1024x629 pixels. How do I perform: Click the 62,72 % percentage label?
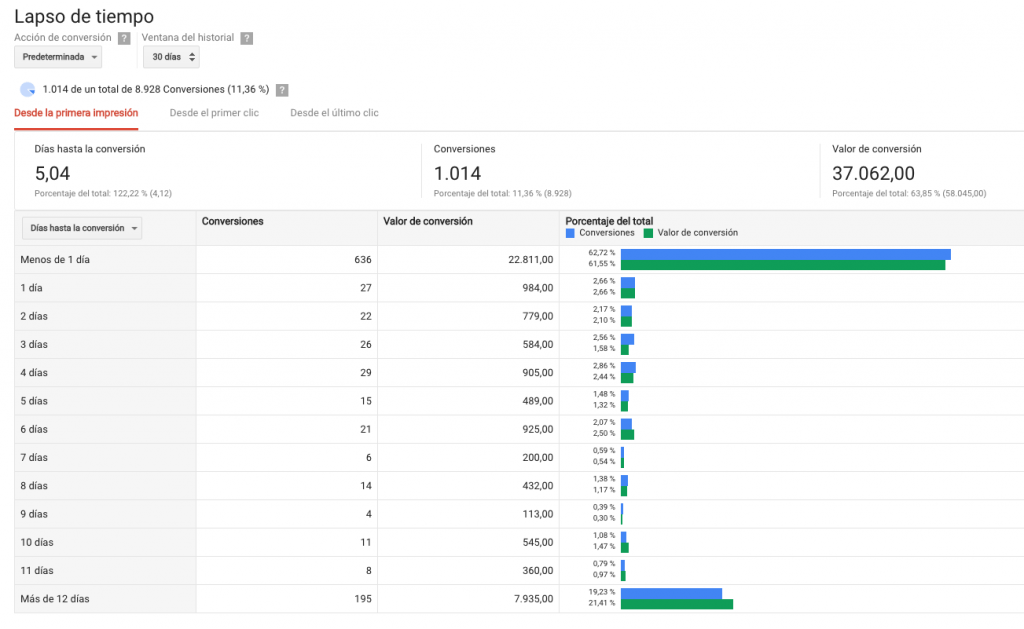click(x=601, y=253)
